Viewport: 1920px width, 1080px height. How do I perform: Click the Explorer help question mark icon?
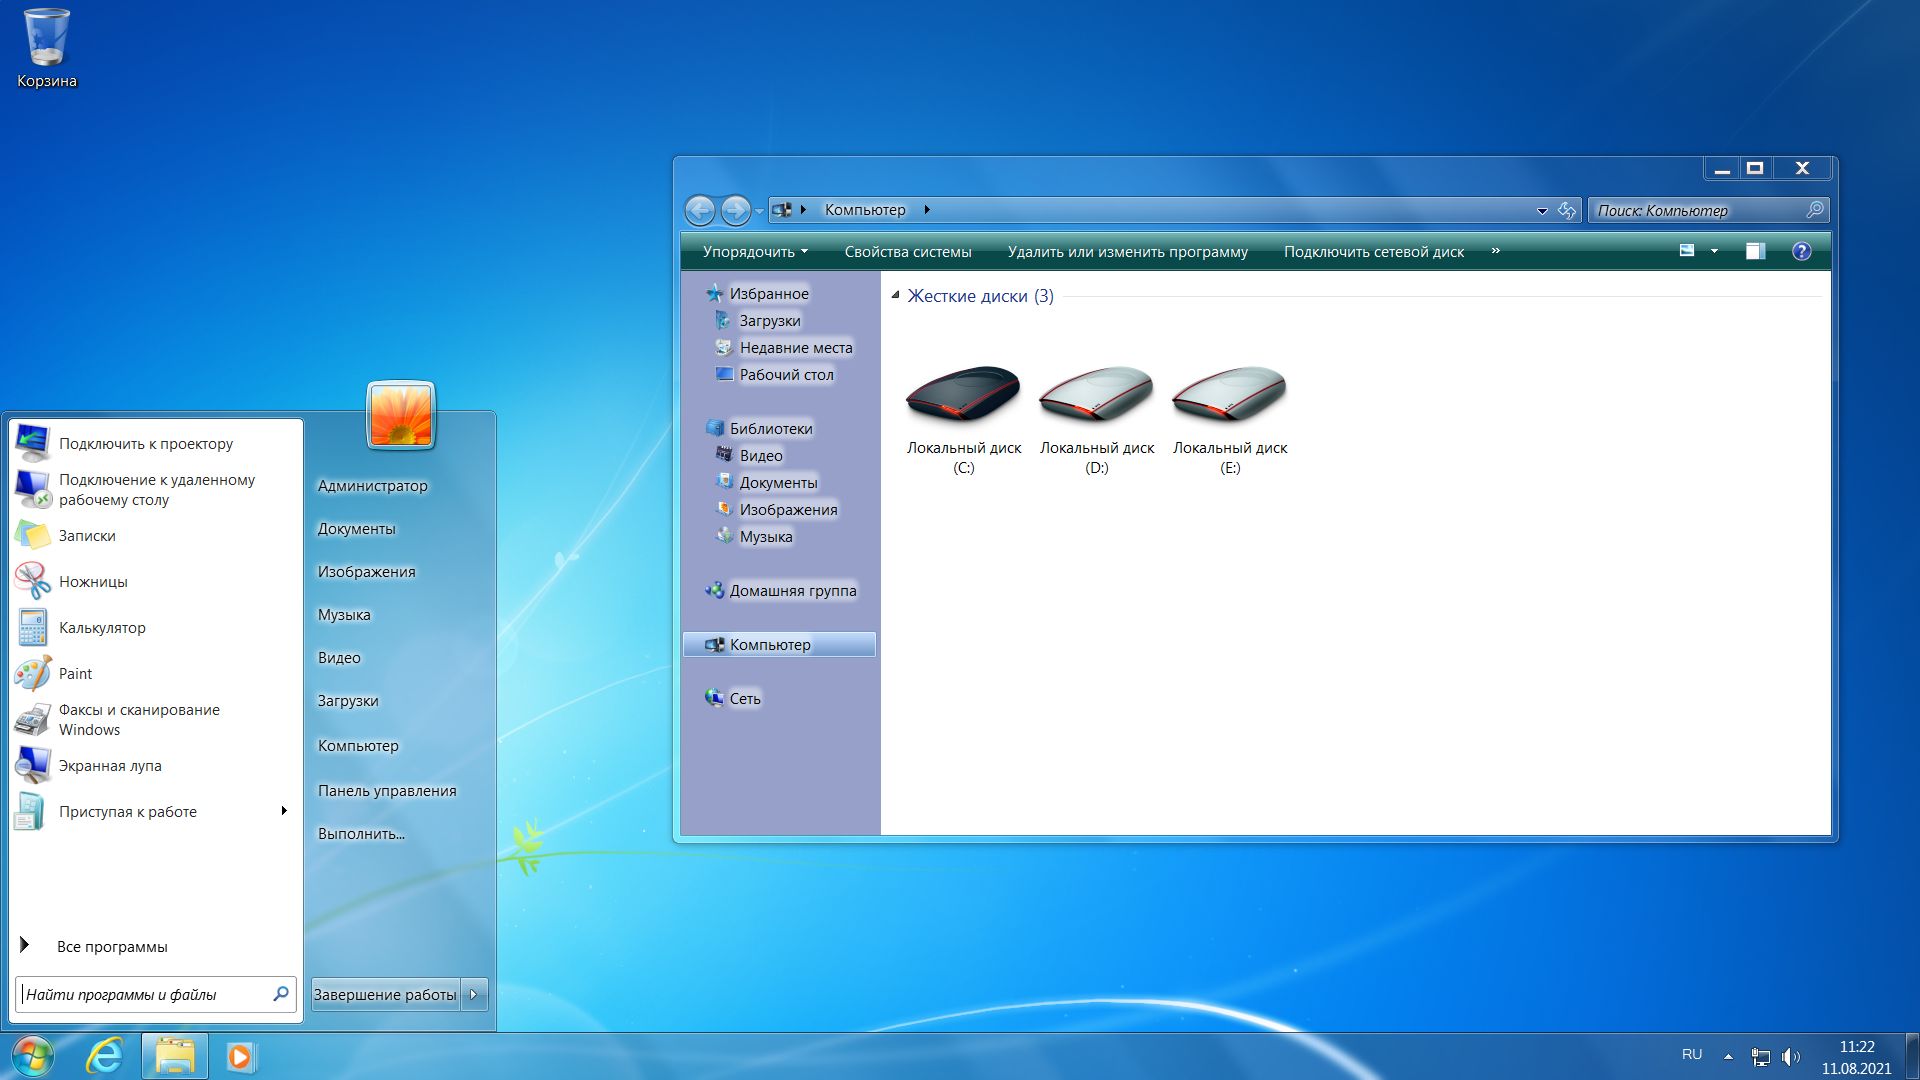(x=1801, y=252)
